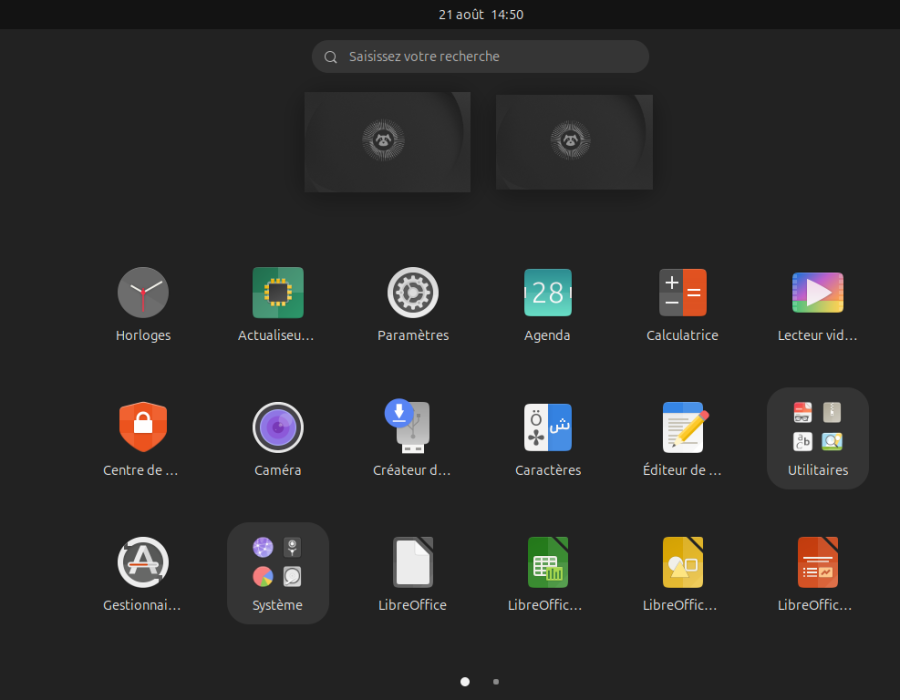Open the Système app folder
Image resolution: width=900 pixels, height=700 pixels.
click(278, 573)
